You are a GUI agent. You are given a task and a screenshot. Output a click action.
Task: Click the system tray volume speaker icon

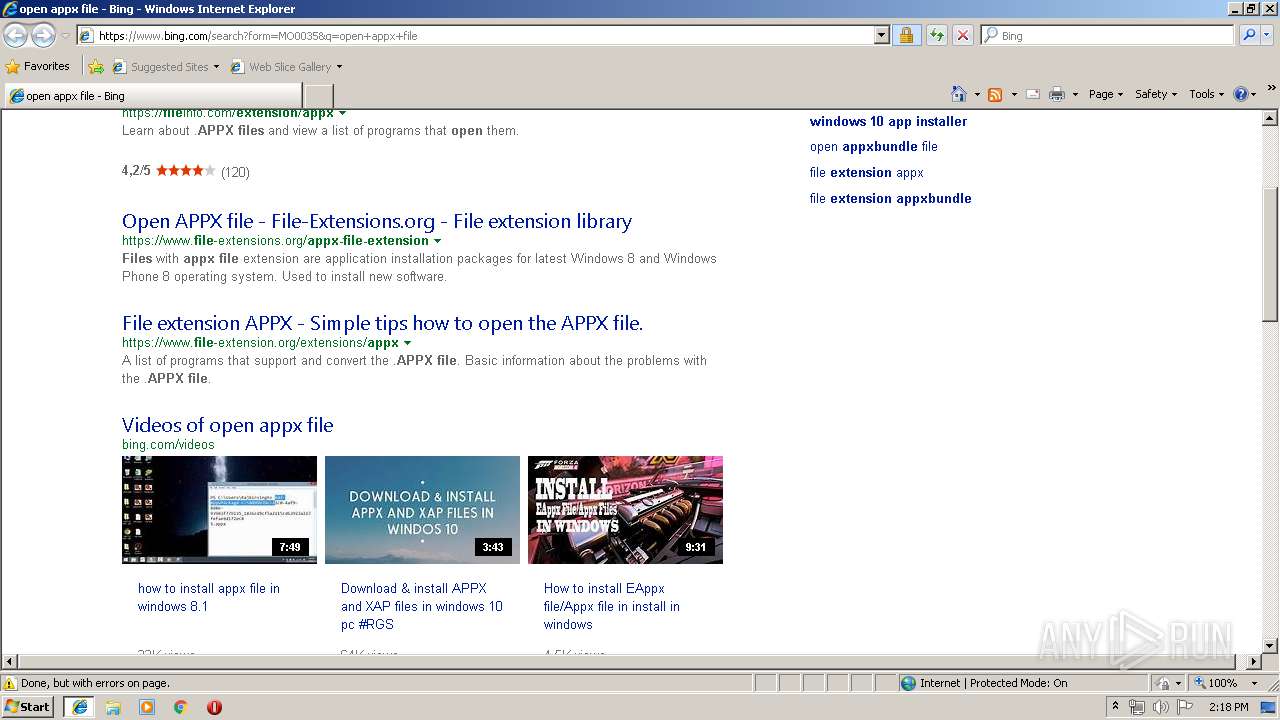(x=1159, y=707)
